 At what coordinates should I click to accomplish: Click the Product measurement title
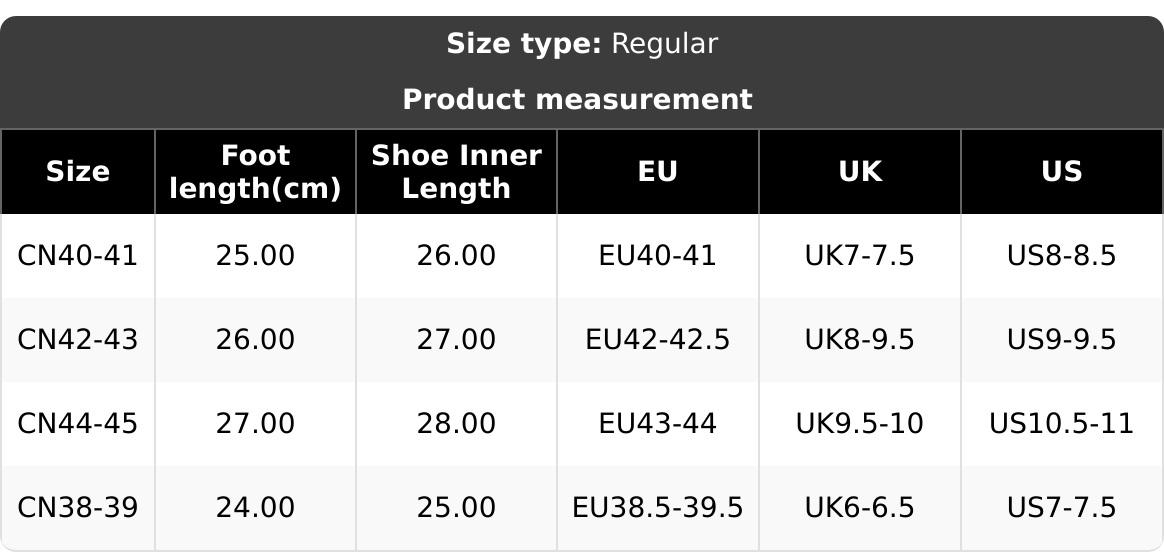[x=577, y=100]
